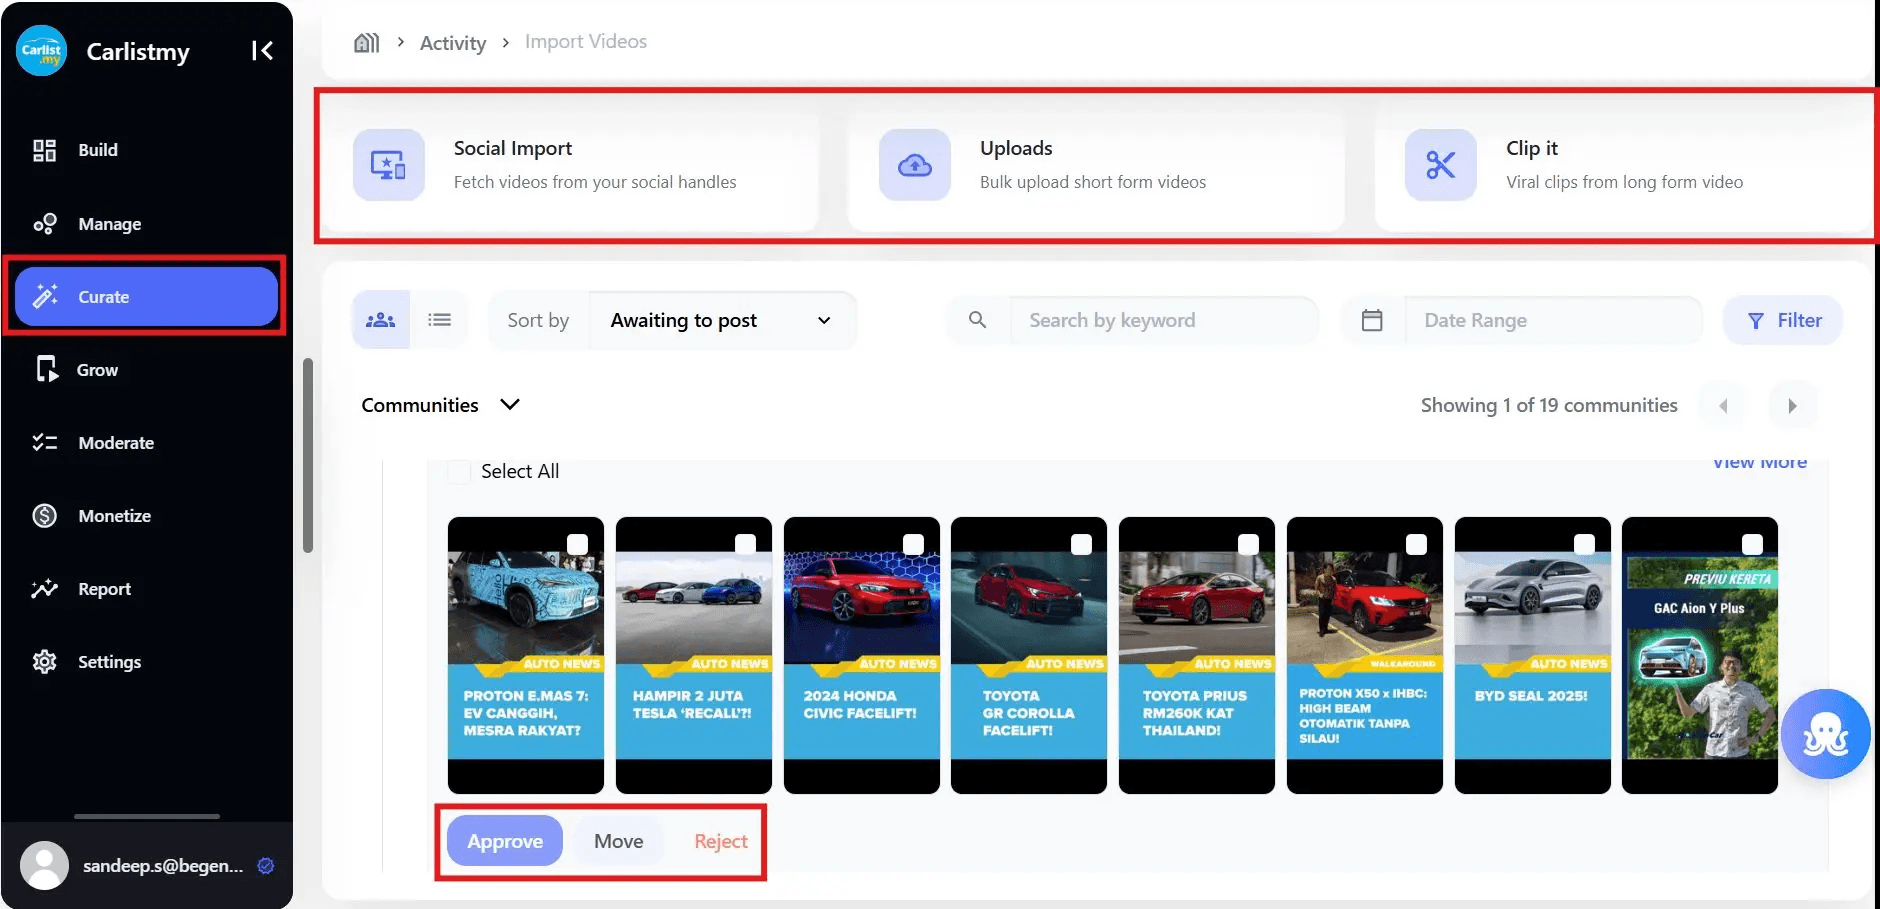This screenshot has width=1880, height=909.
Task: Focus the Search by keyword field
Action: pyautogui.click(x=1164, y=320)
